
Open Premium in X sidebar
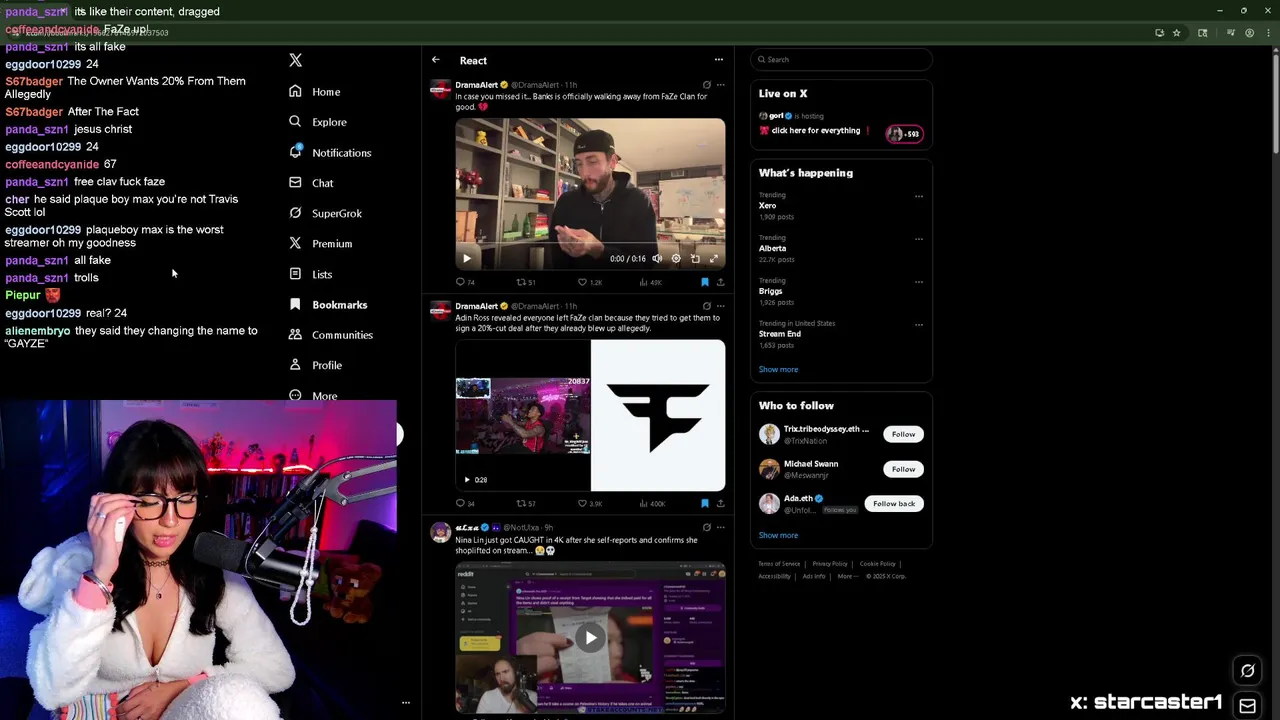[320, 243]
